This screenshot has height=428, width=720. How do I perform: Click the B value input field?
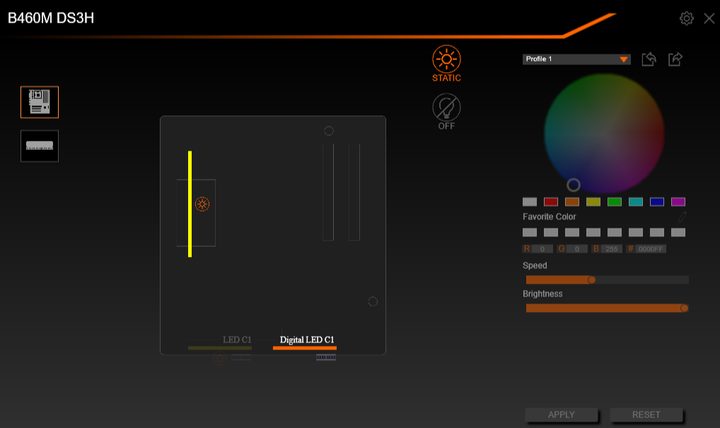[x=612, y=249]
